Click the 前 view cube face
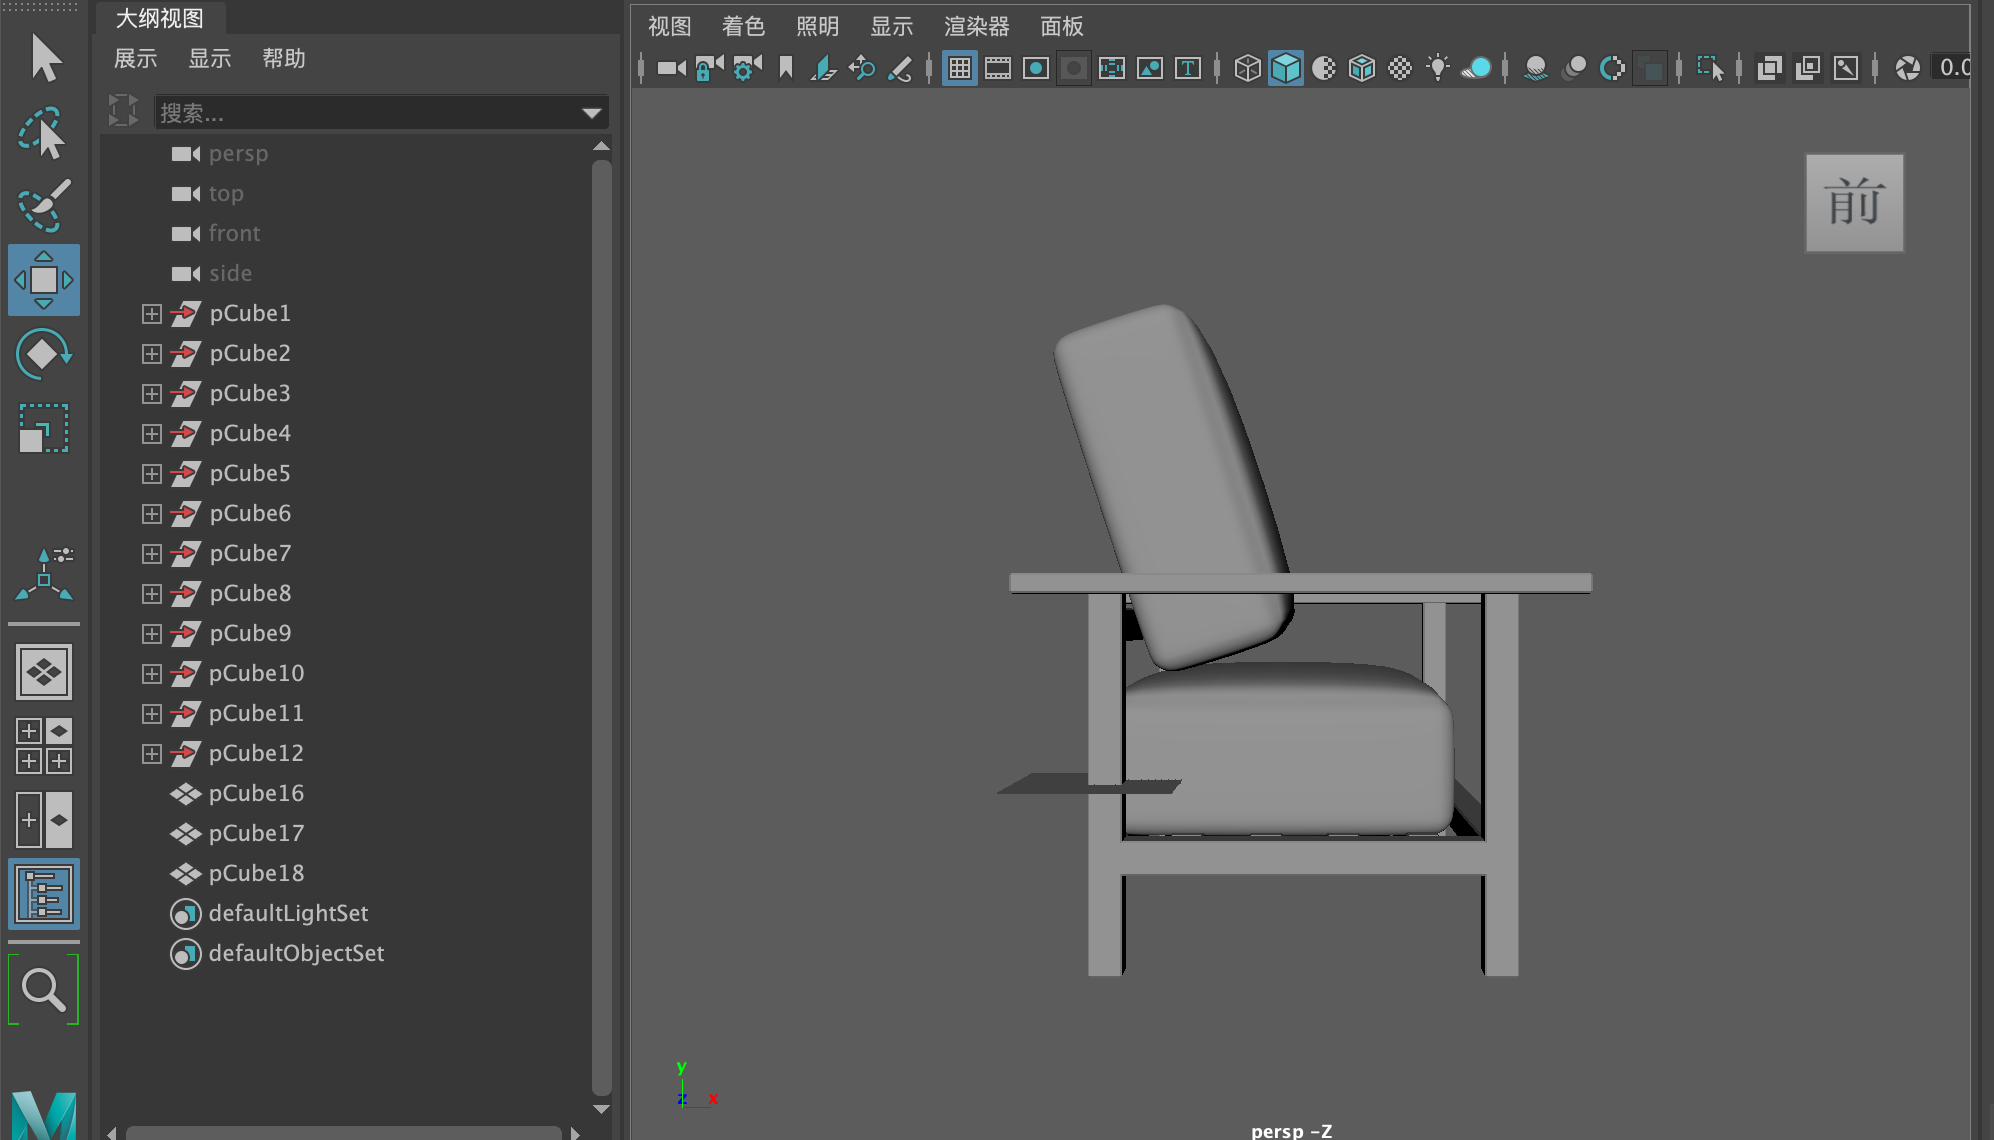This screenshot has width=1994, height=1140. [1853, 203]
